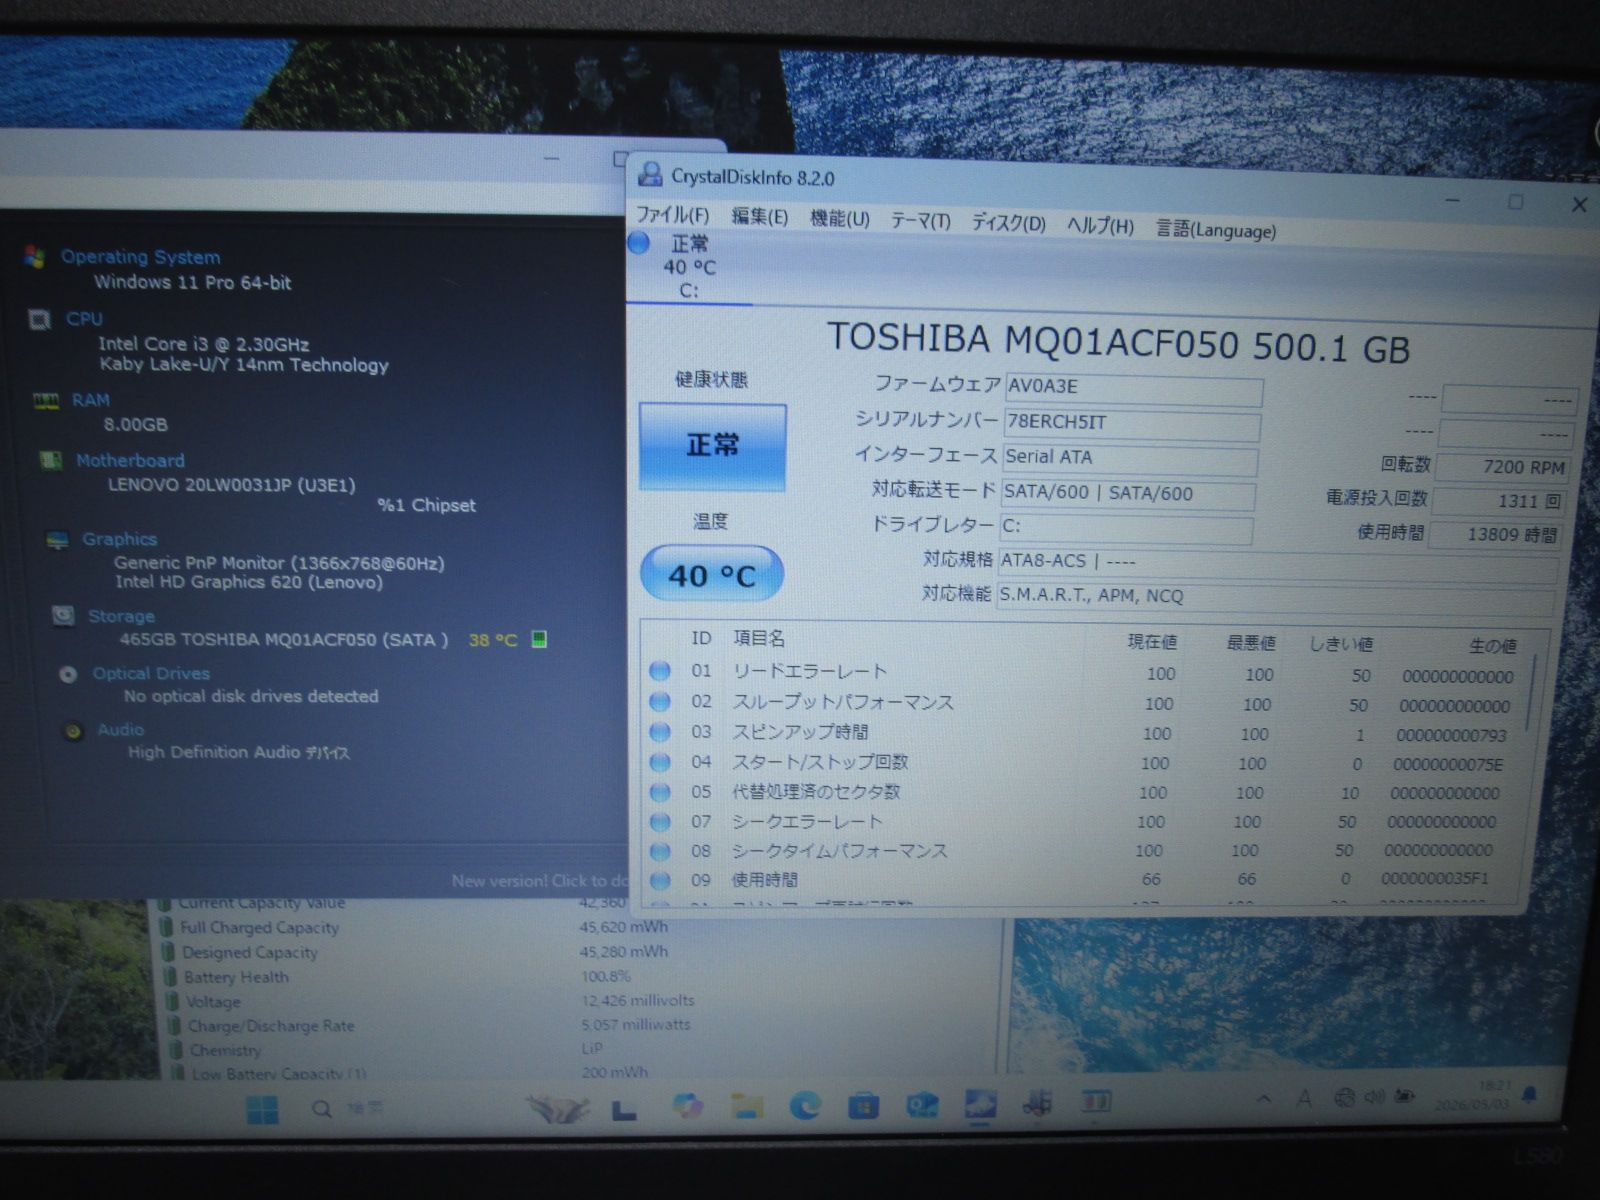Open the Windows Start button
The width and height of the screenshot is (1600, 1200).
tap(262, 1109)
